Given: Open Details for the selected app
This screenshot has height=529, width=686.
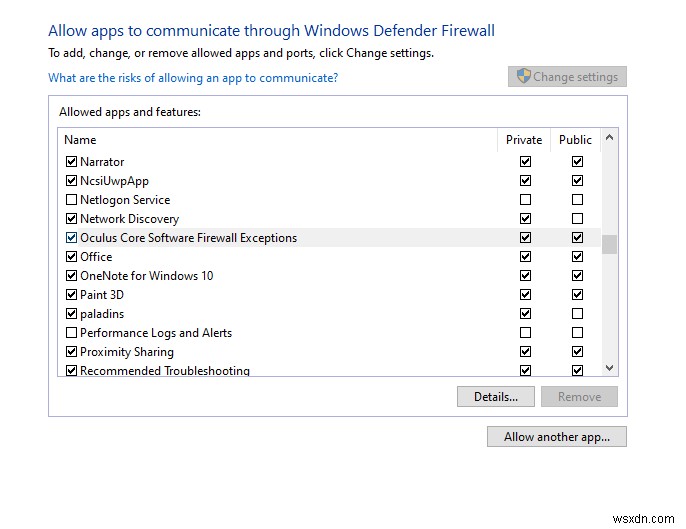Looking at the screenshot, I should [496, 396].
